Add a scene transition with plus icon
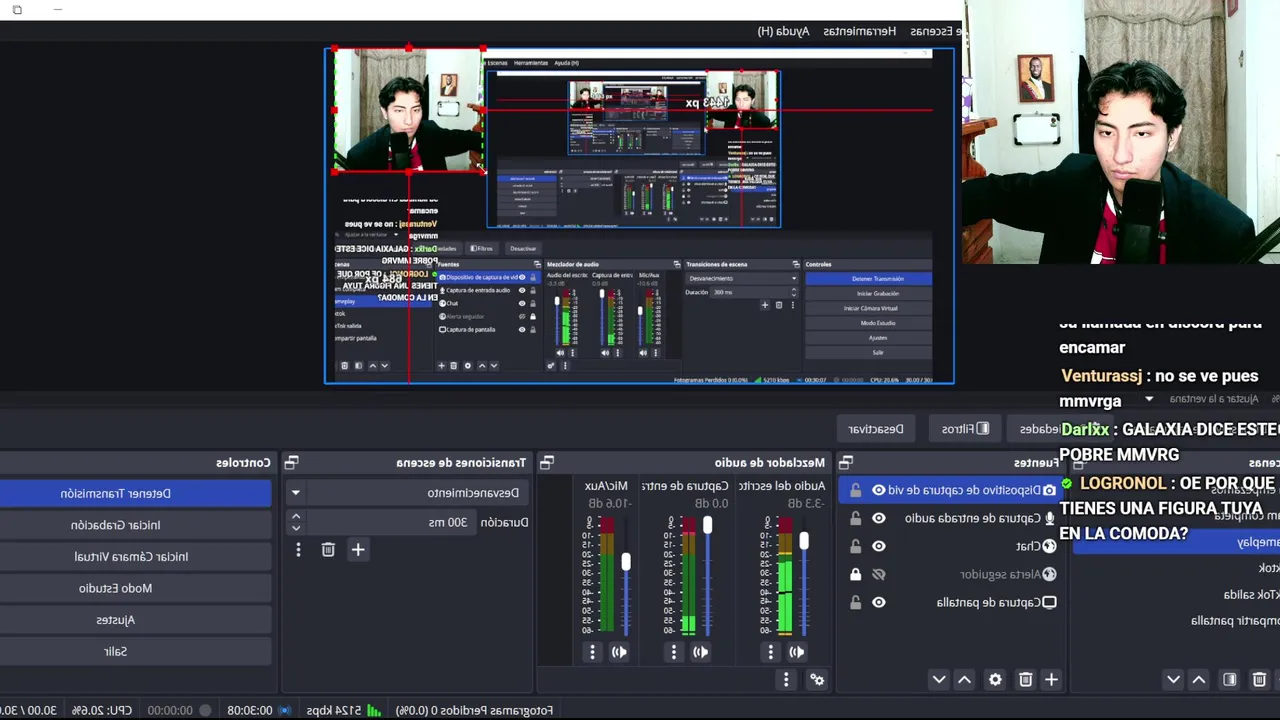This screenshot has width=1280, height=720. click(358, 549)
